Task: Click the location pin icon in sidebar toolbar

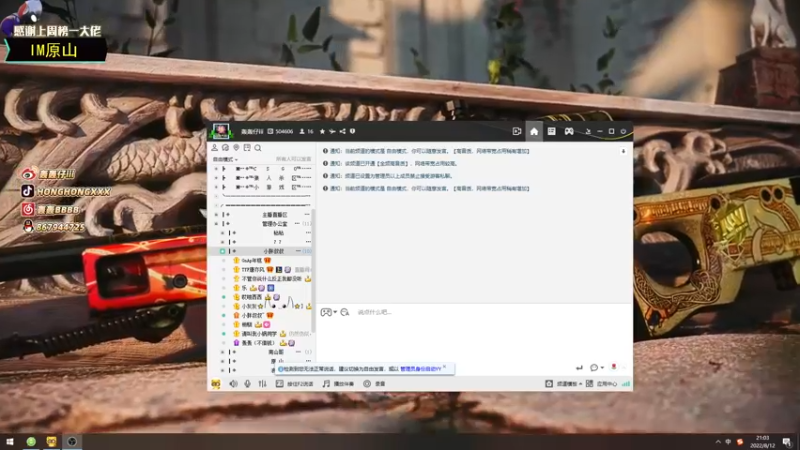Action: click(236, 147)
